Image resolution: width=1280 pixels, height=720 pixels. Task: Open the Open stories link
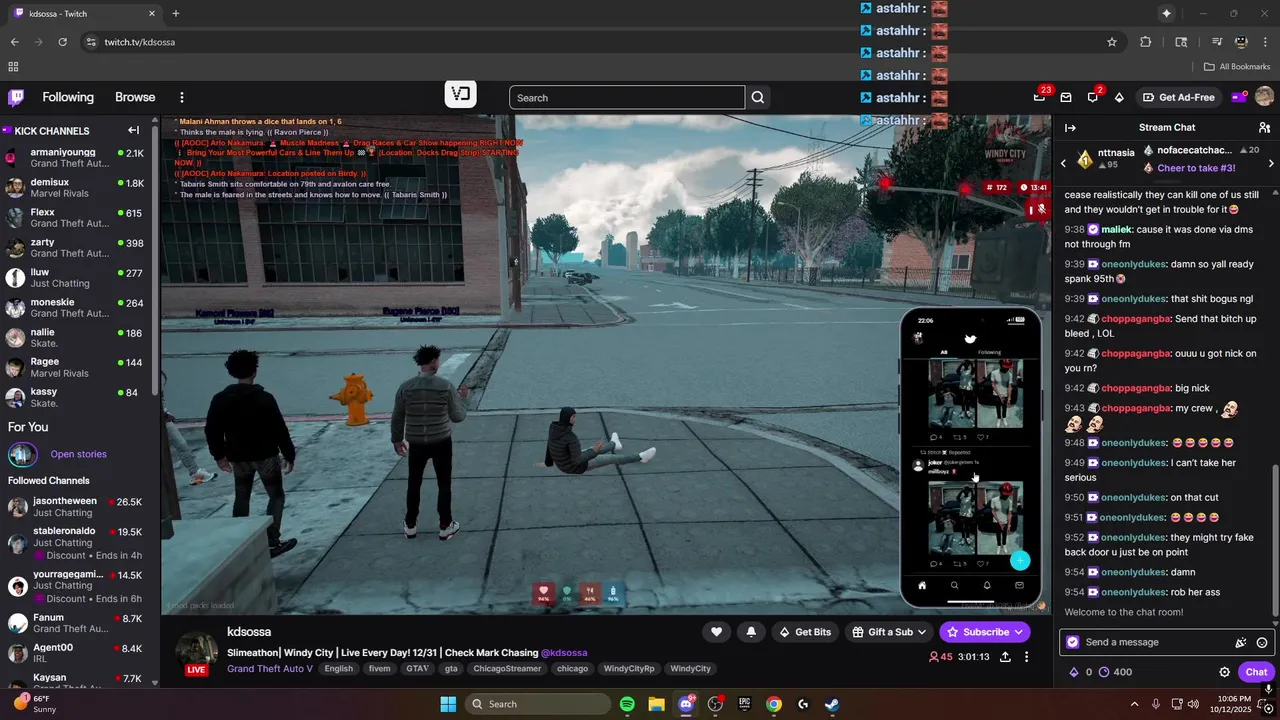click(x=78, y=454)
